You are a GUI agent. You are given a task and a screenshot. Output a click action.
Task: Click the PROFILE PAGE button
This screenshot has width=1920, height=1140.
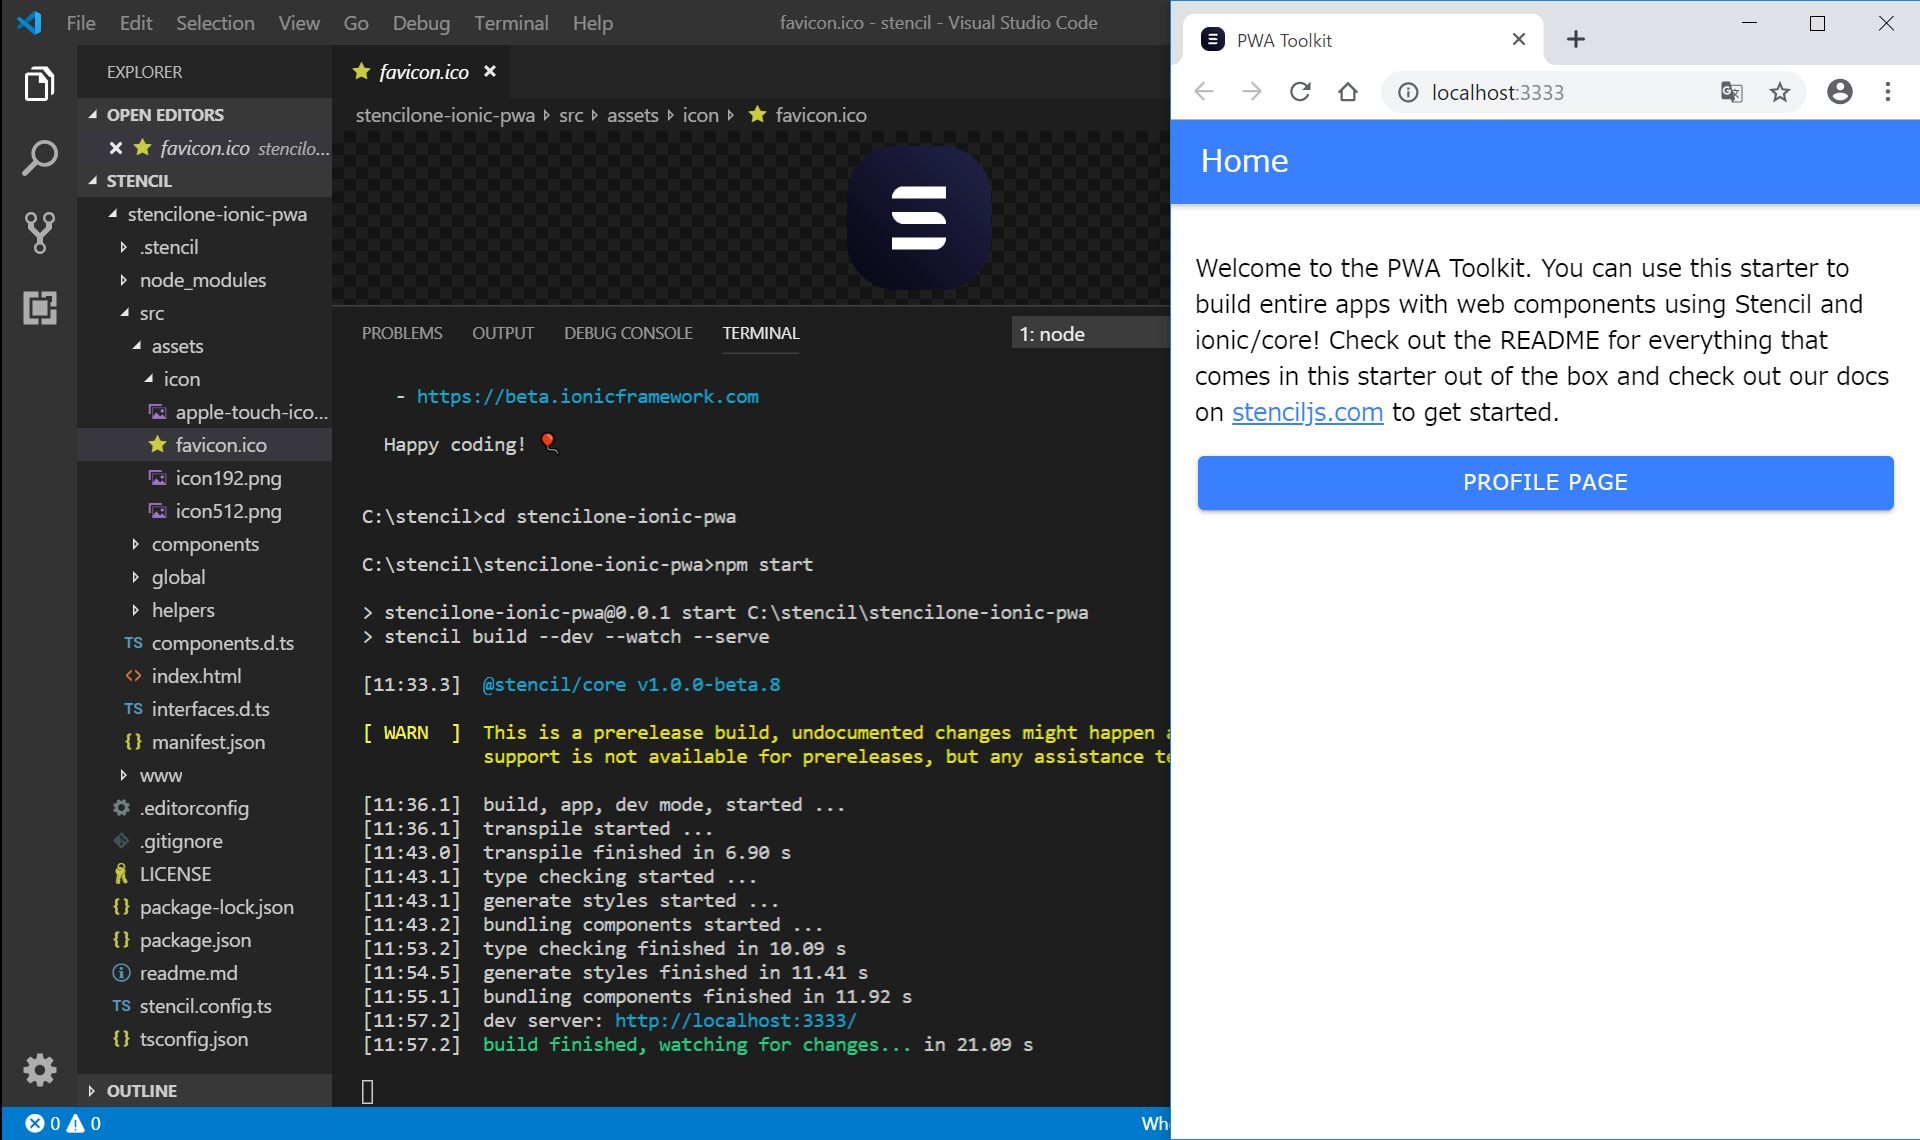point(1545,482)
